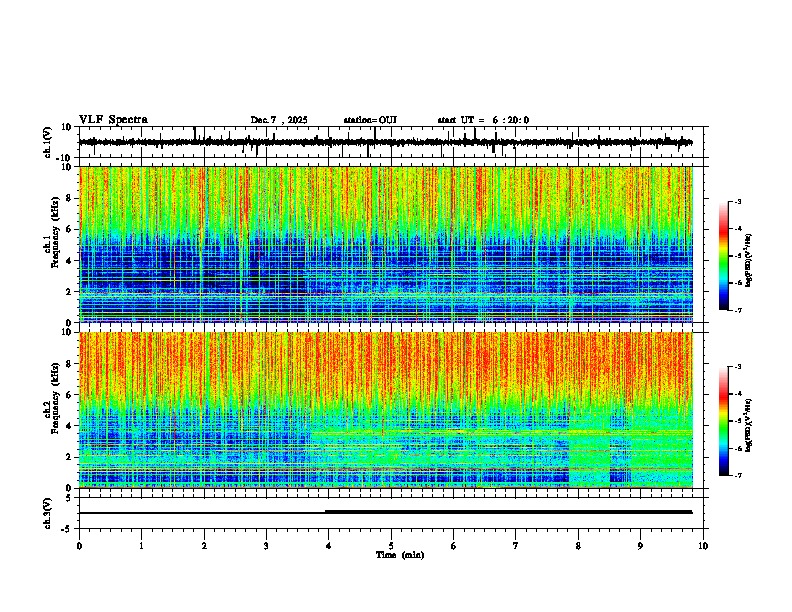Click time axis tick label "1"
792x612 pixels.
point(141,546)
